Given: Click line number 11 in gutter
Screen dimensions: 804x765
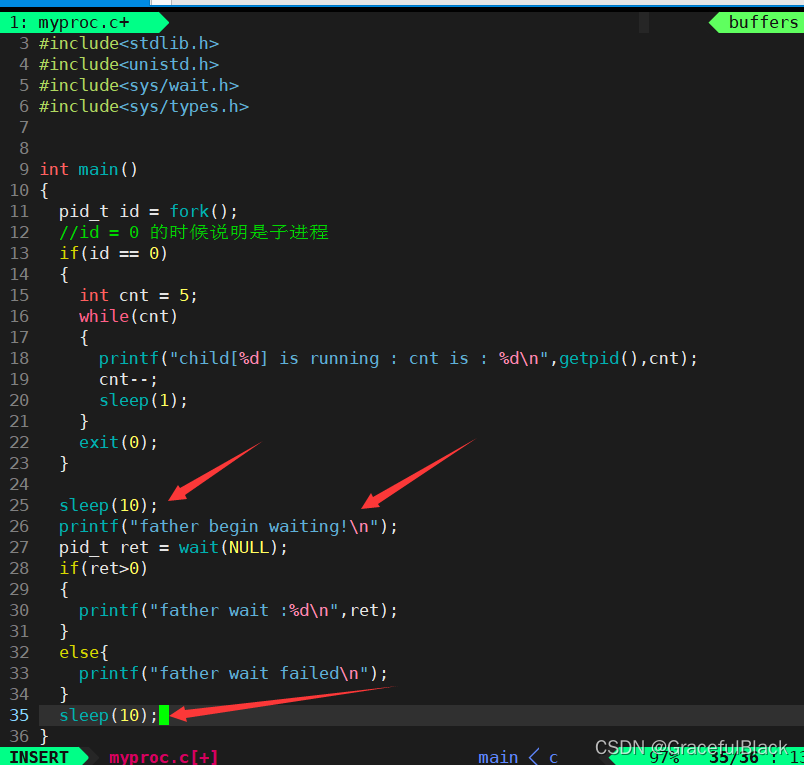Looking at the screenshot, I should tap(19, 211).
